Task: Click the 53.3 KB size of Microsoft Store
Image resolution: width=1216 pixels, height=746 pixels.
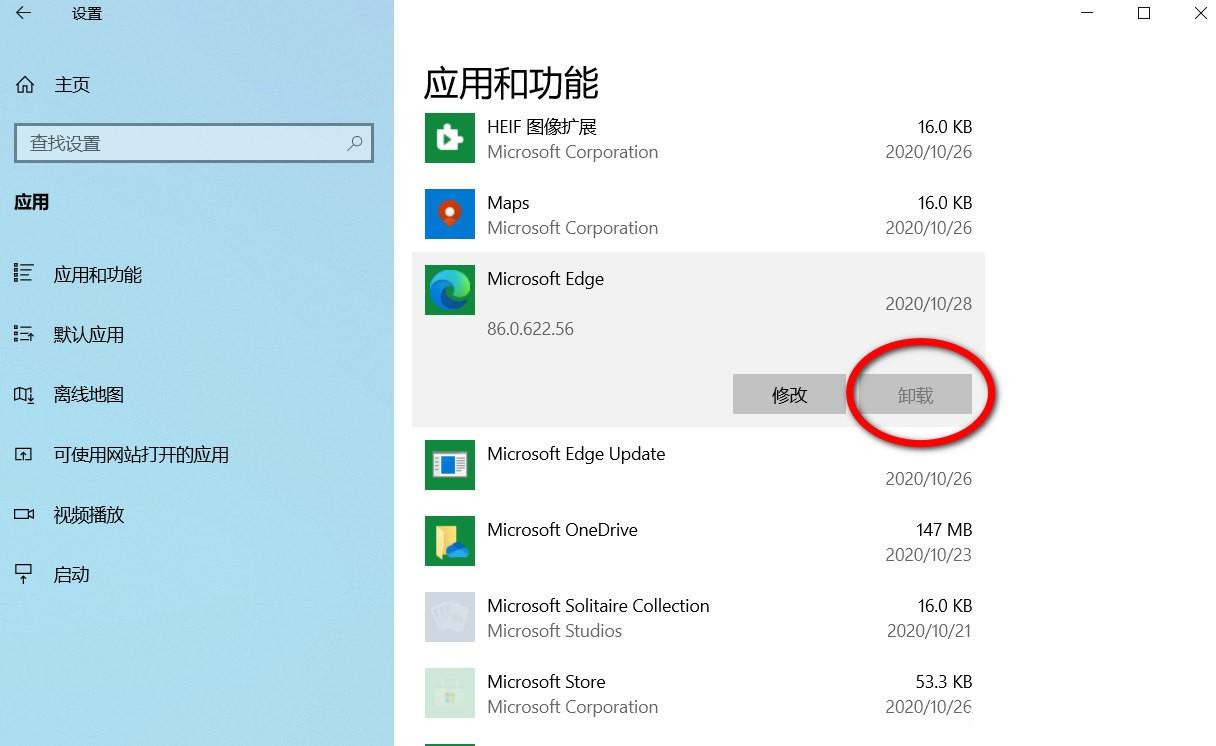Action: point(944,682)
